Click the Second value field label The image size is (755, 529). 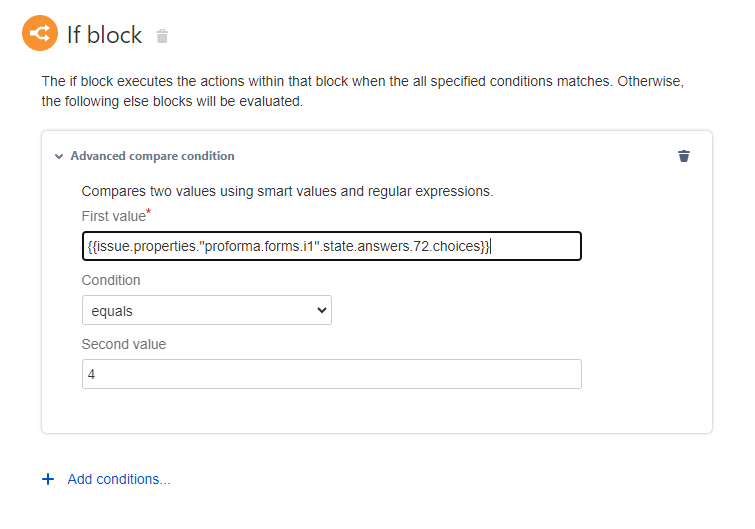click(x=124, y=344)
